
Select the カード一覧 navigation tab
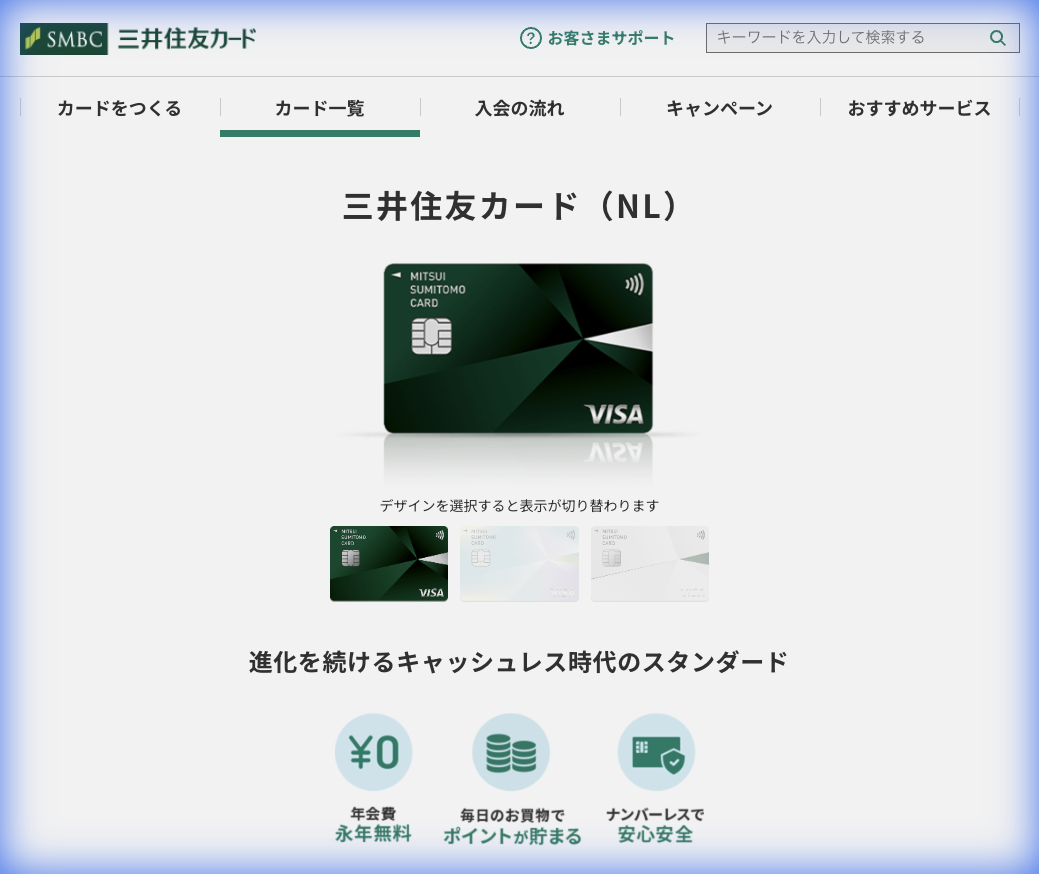point(319,109)
